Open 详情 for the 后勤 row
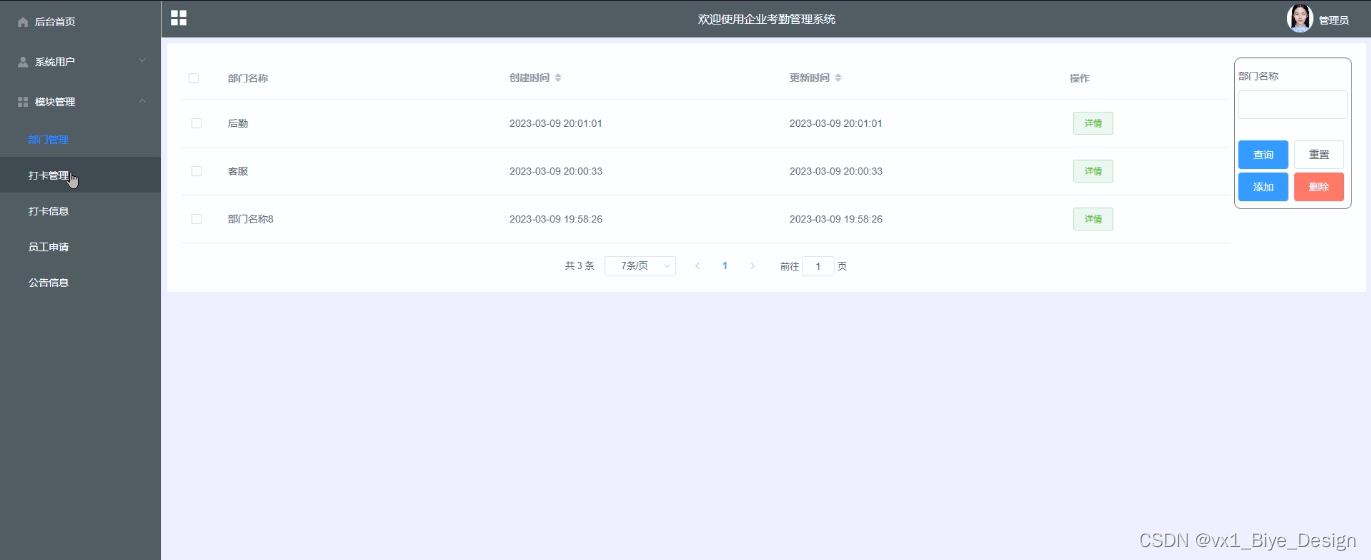The image size is (1371, 560). (1093, 123)
